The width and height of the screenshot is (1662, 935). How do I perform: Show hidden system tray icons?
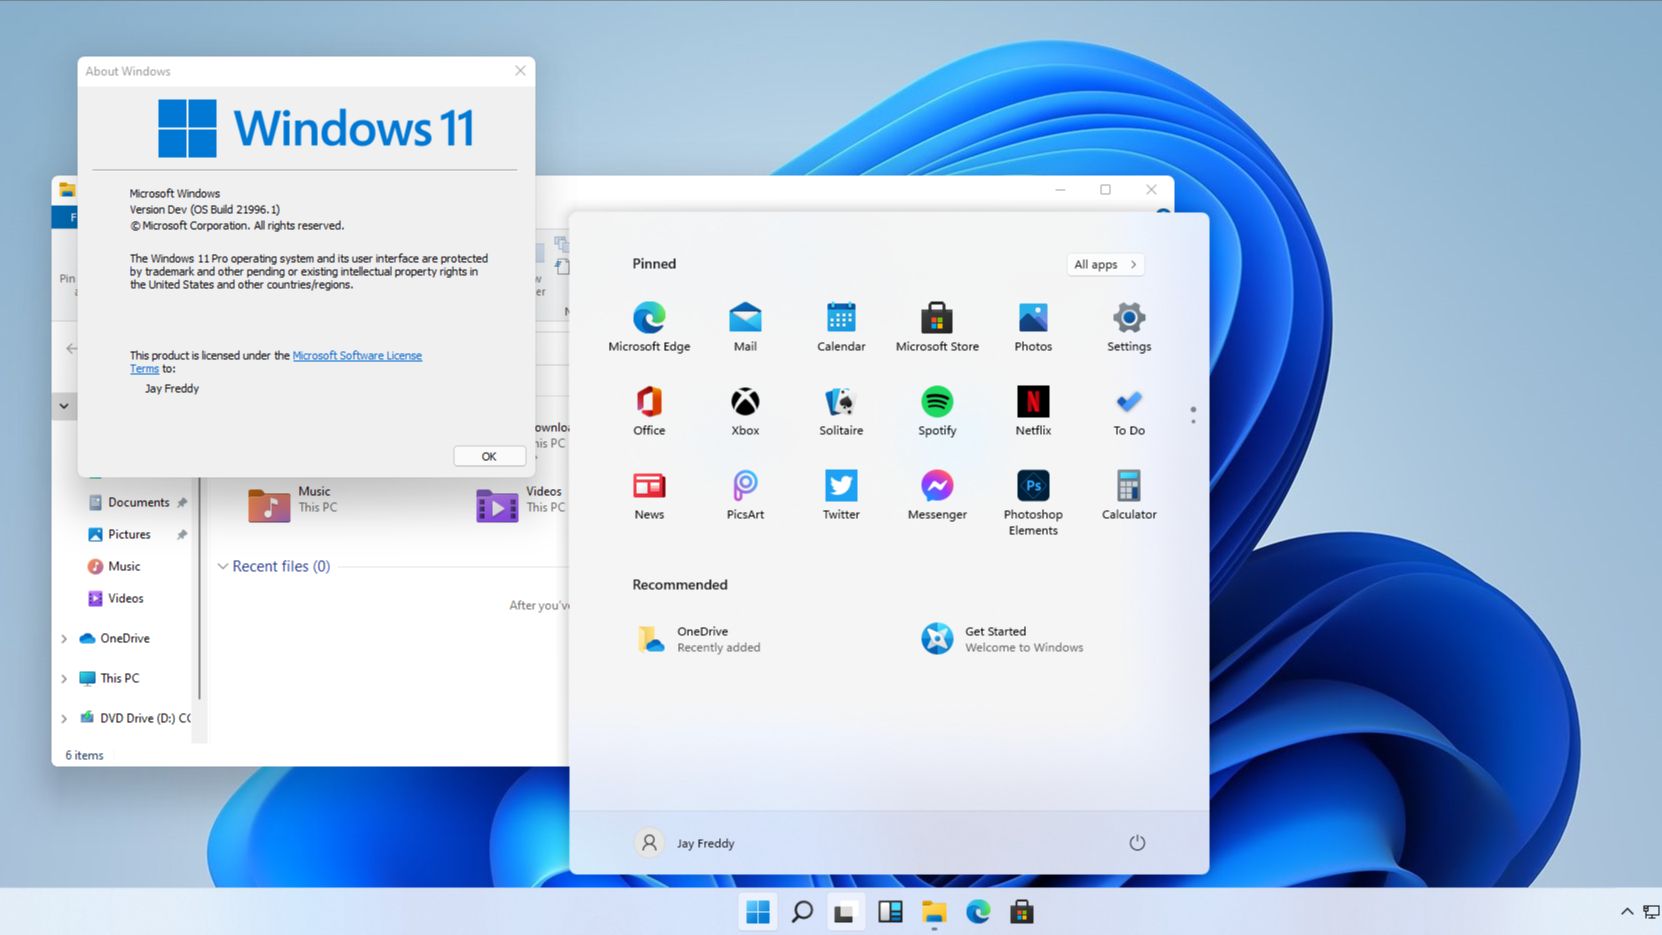[1627, 912]
